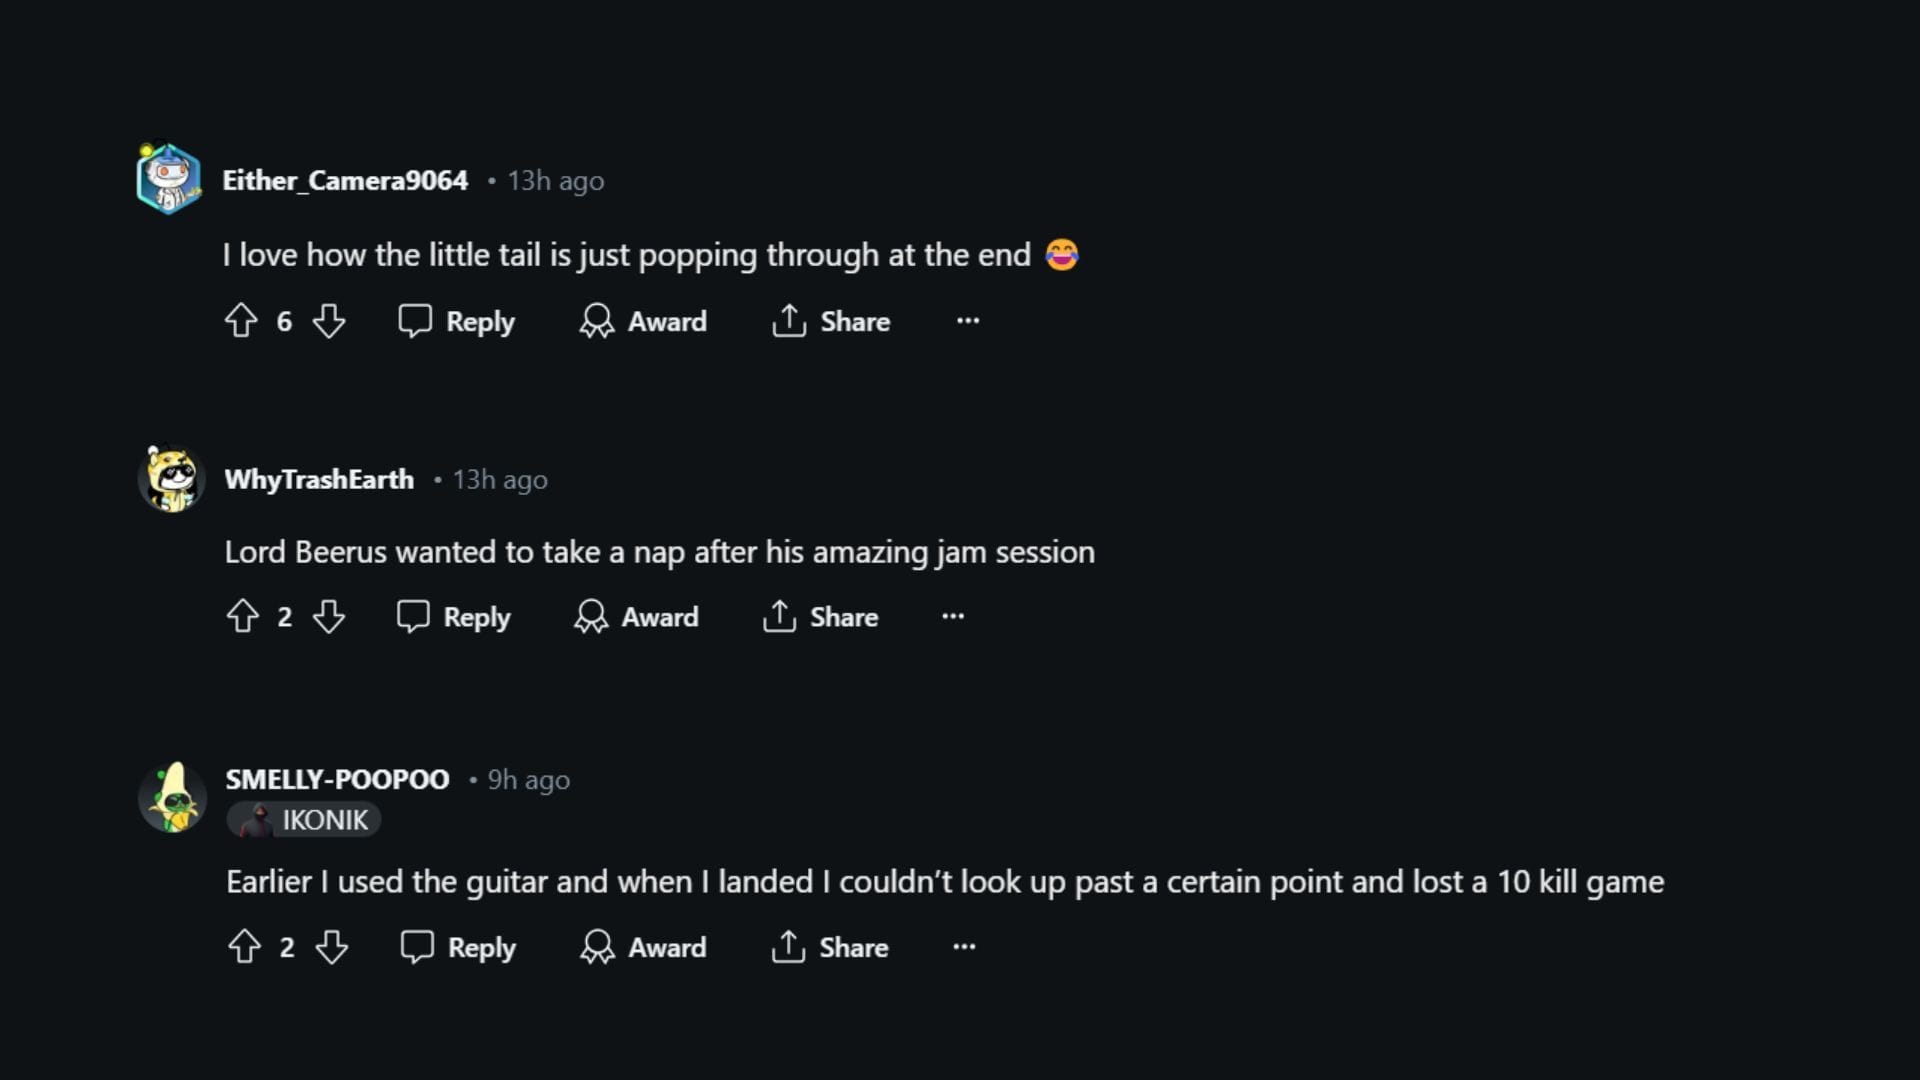Viewport: 1920px width, 1080px height.
Task: Open the three-dot menu on SMELLY-POOPOO's comment
Action: click(963, 947)
